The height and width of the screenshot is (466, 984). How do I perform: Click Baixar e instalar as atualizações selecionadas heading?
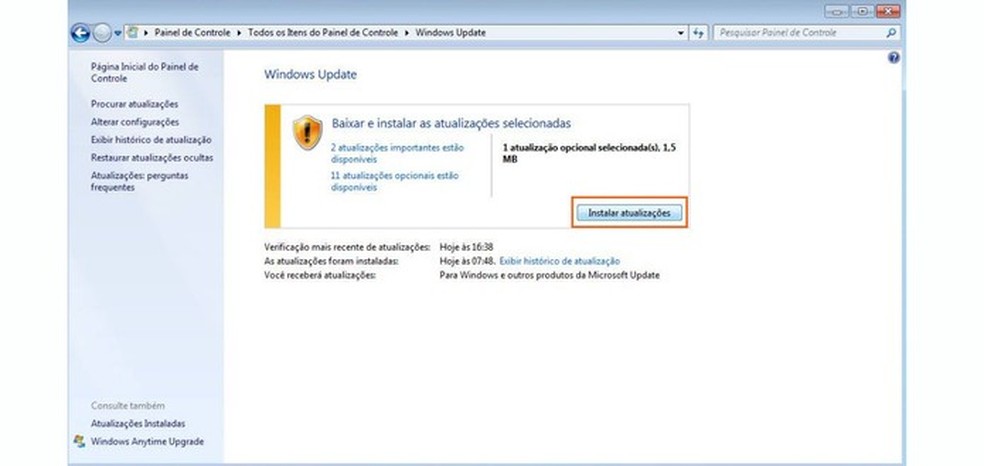coord(451,124)
